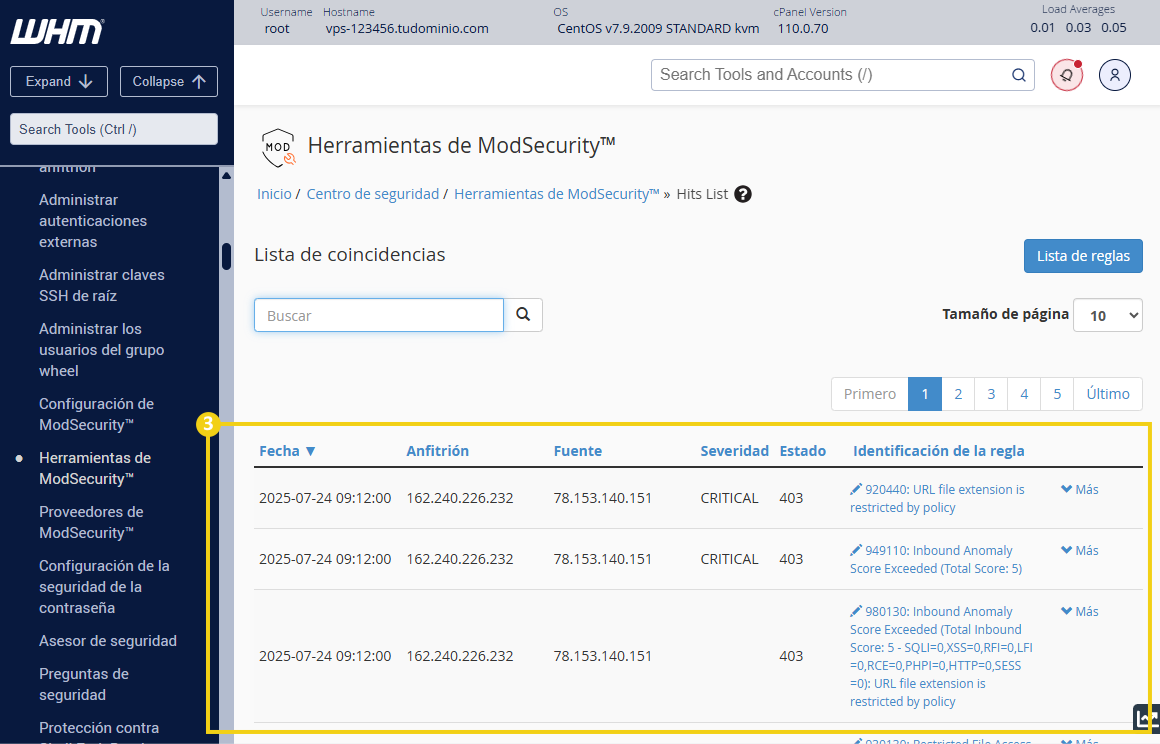Jump to Último page
This screenshot has height=744, width=1160.
[1107, 394]
